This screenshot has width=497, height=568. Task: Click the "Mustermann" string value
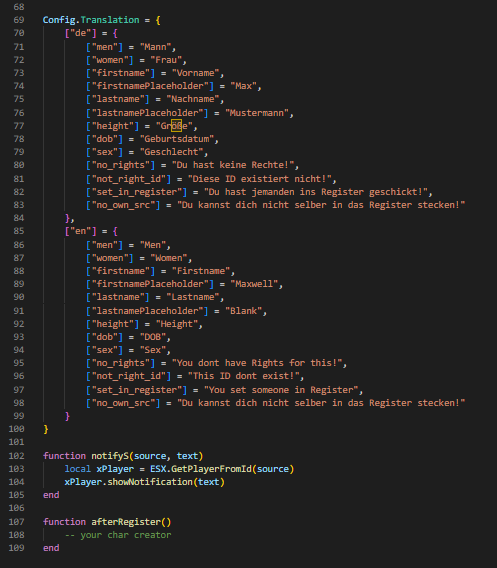(x=257, y=113)
